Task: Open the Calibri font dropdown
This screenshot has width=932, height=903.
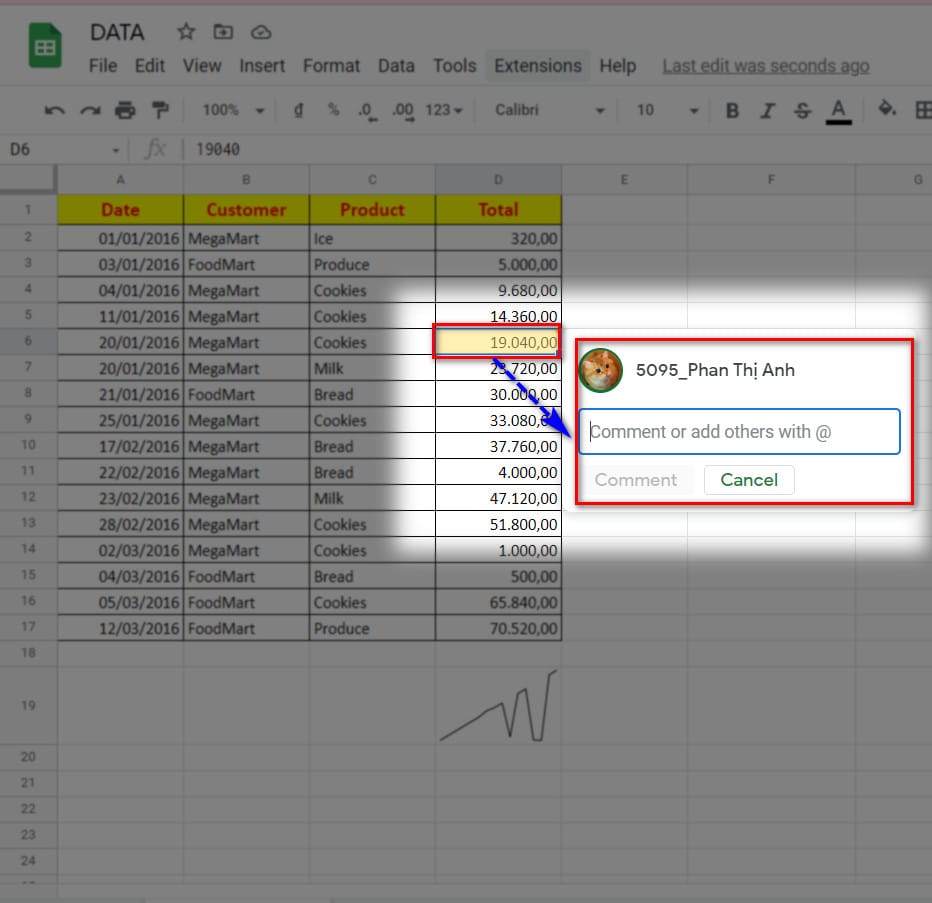Action: click(x=550, y=110)
